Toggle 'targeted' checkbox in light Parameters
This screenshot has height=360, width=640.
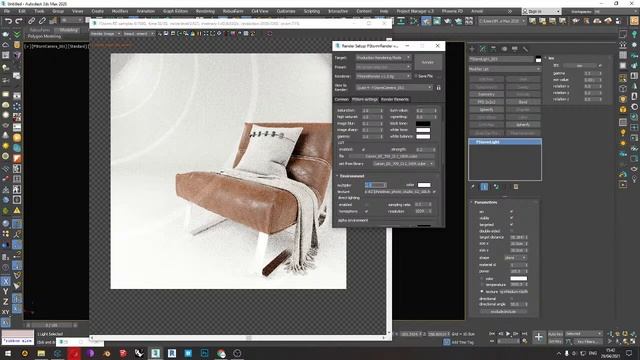coord(511,224)
